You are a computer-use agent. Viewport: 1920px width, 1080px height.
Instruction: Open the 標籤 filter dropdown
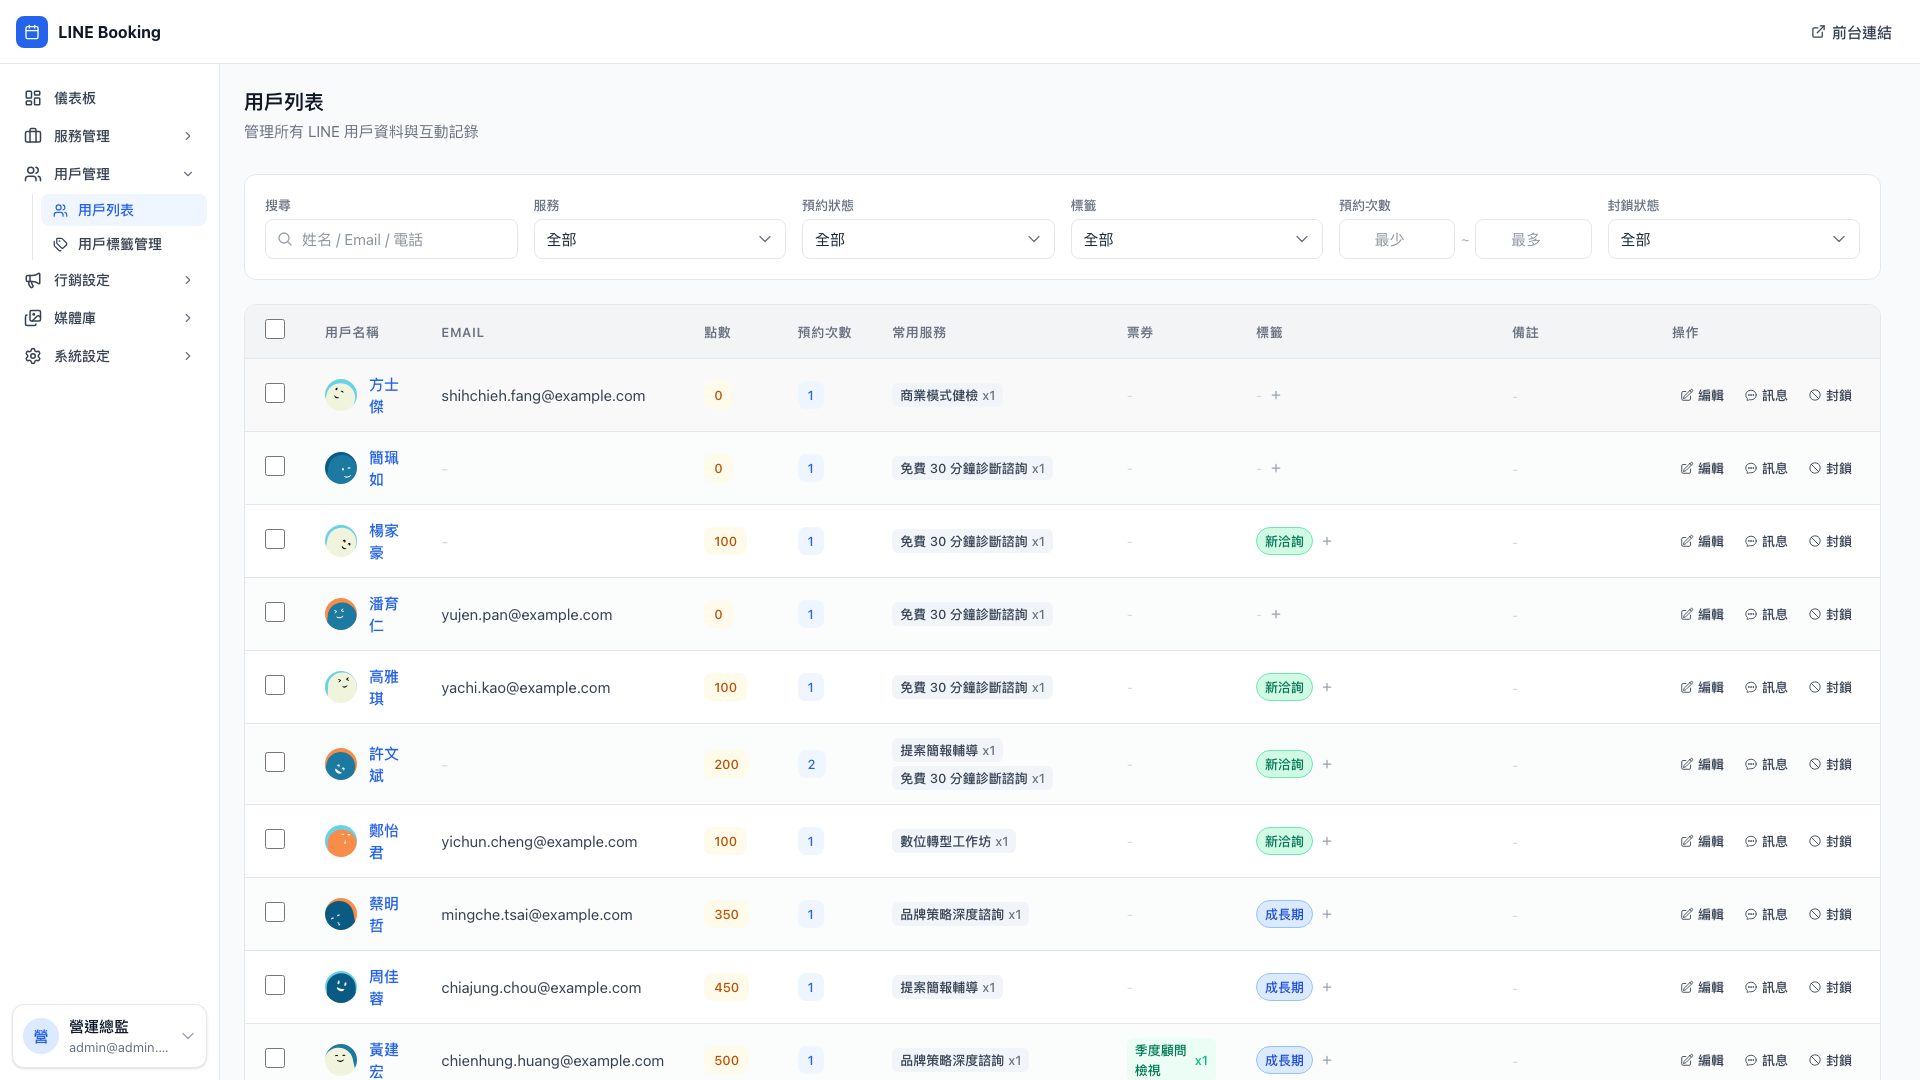point(1196,239)
